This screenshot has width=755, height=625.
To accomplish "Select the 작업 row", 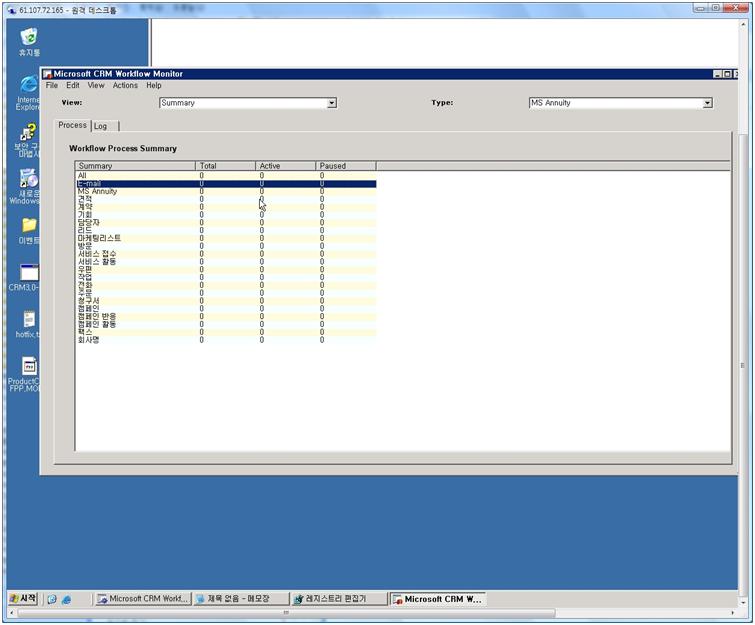I will [226, 277].
